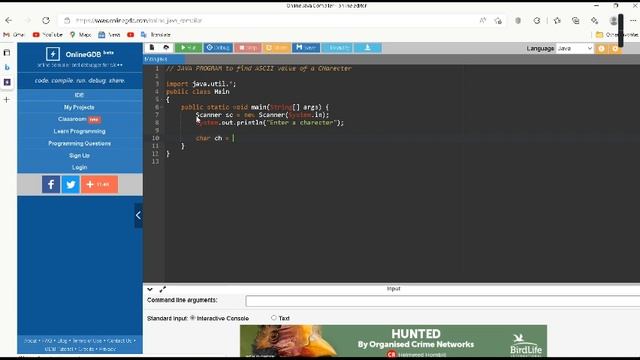Open the orange settings gear icon
The height and width of the screenshot is (360, 640).
click(615, 49)
